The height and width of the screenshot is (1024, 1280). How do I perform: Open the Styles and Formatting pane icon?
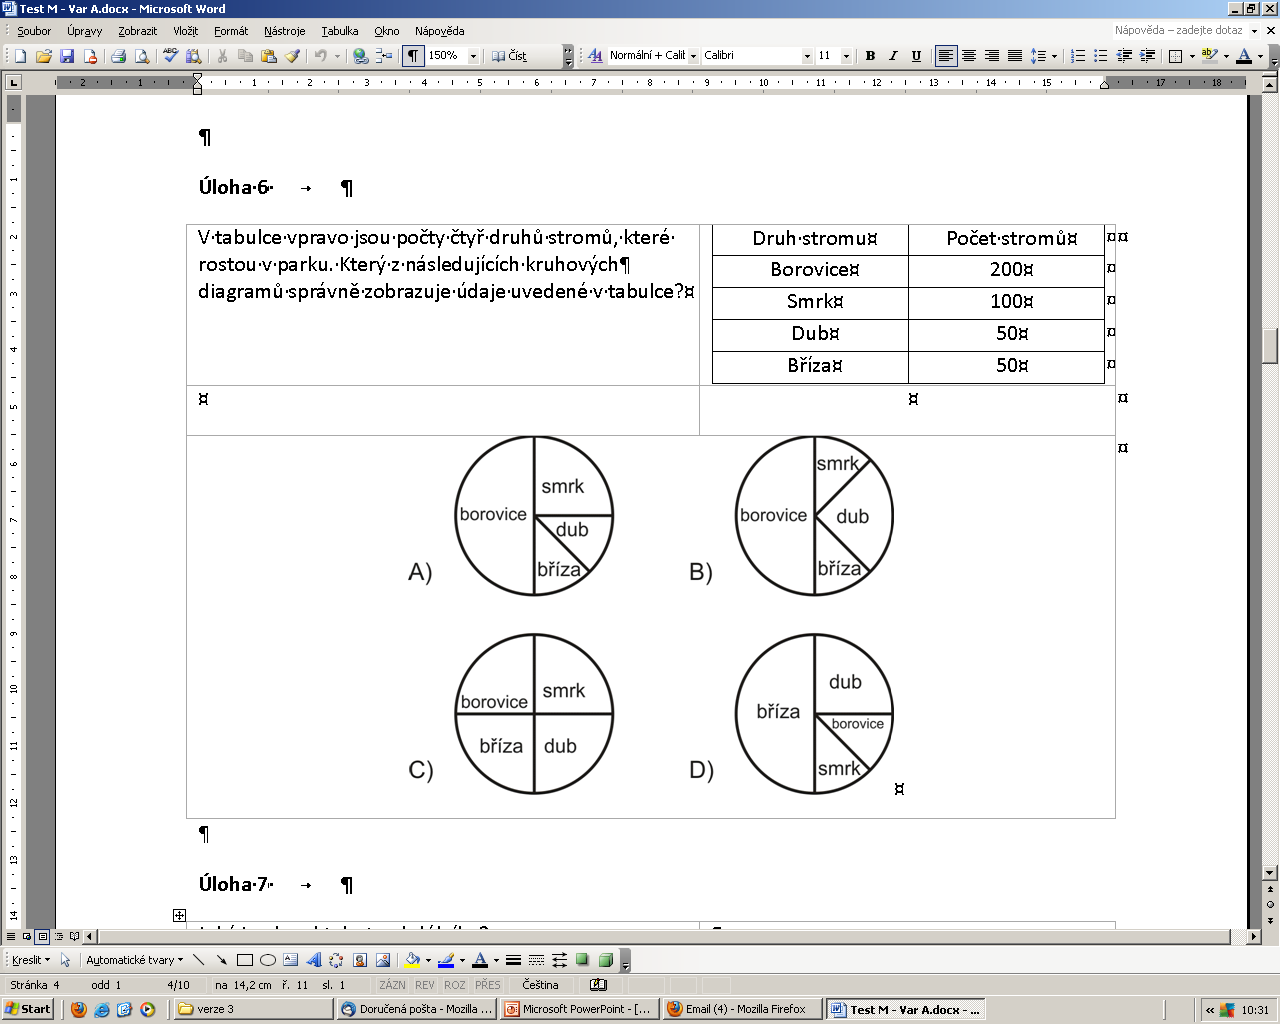(596, 56)
